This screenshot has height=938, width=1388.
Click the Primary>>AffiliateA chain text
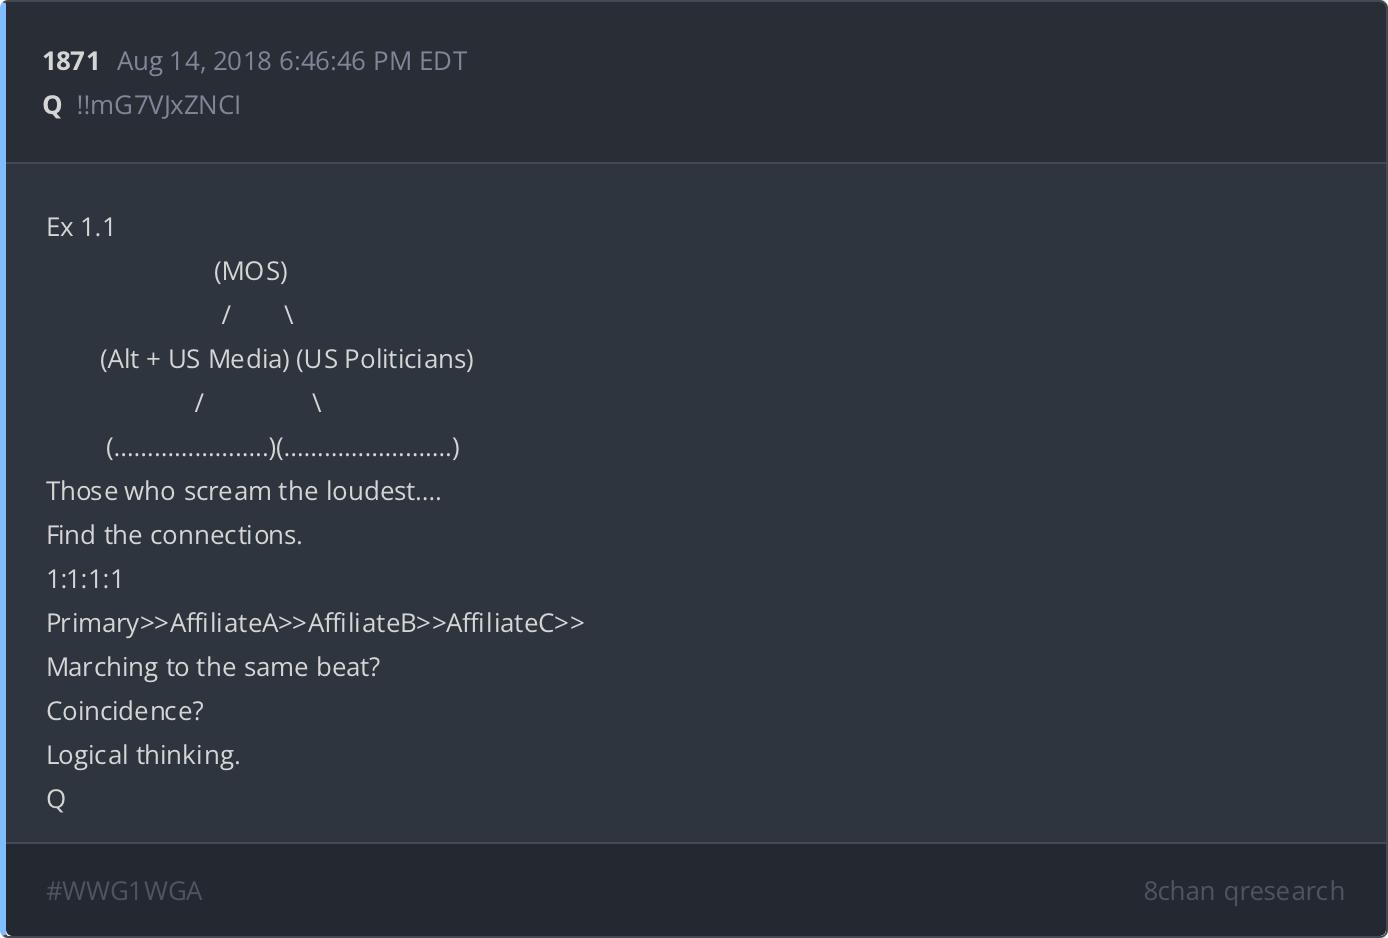[315, 623]
